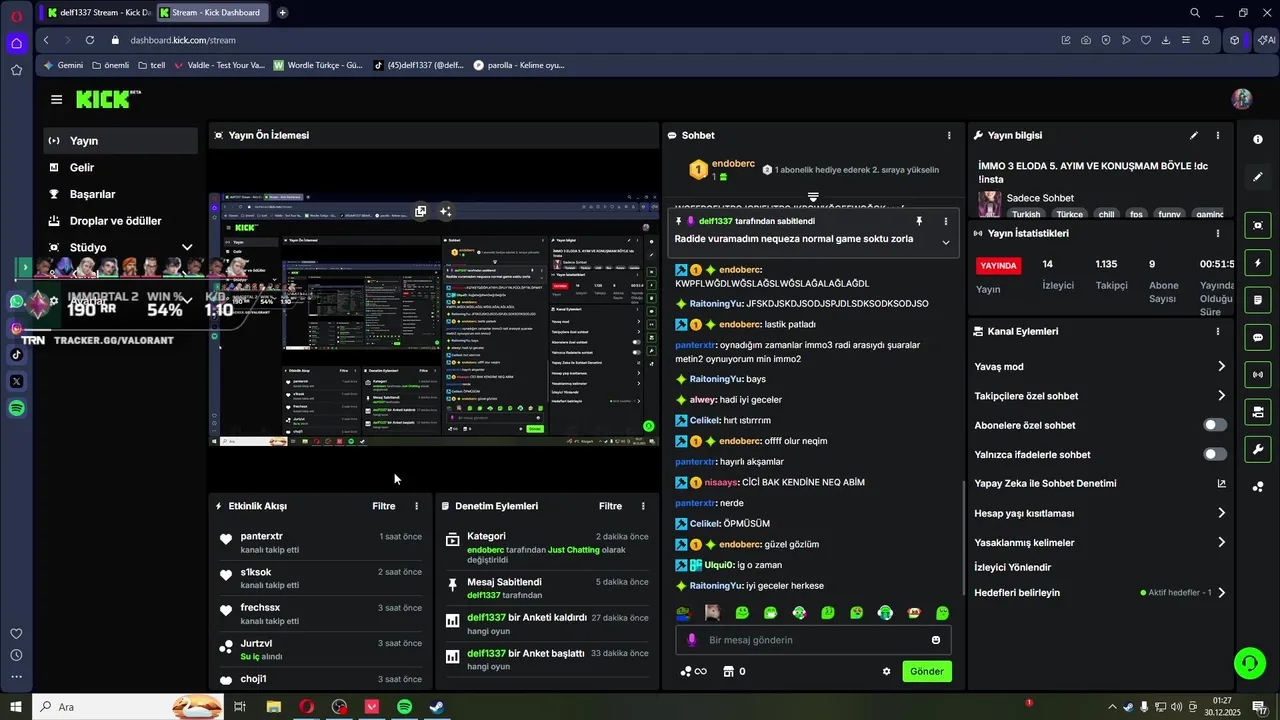
Task: Click the pinned message pin icon
Action: (919, 221)
